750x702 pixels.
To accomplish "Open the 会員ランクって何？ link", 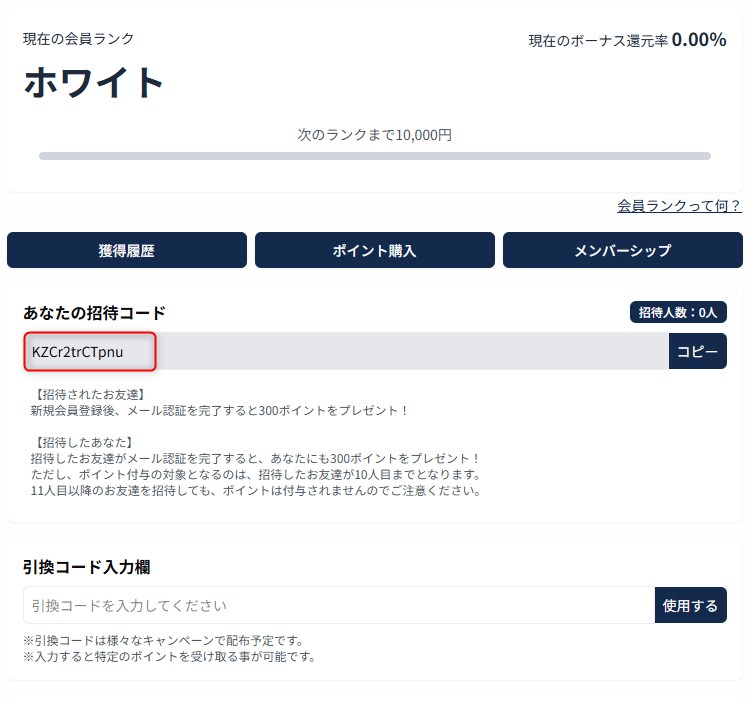I will [x=679, y=206].
